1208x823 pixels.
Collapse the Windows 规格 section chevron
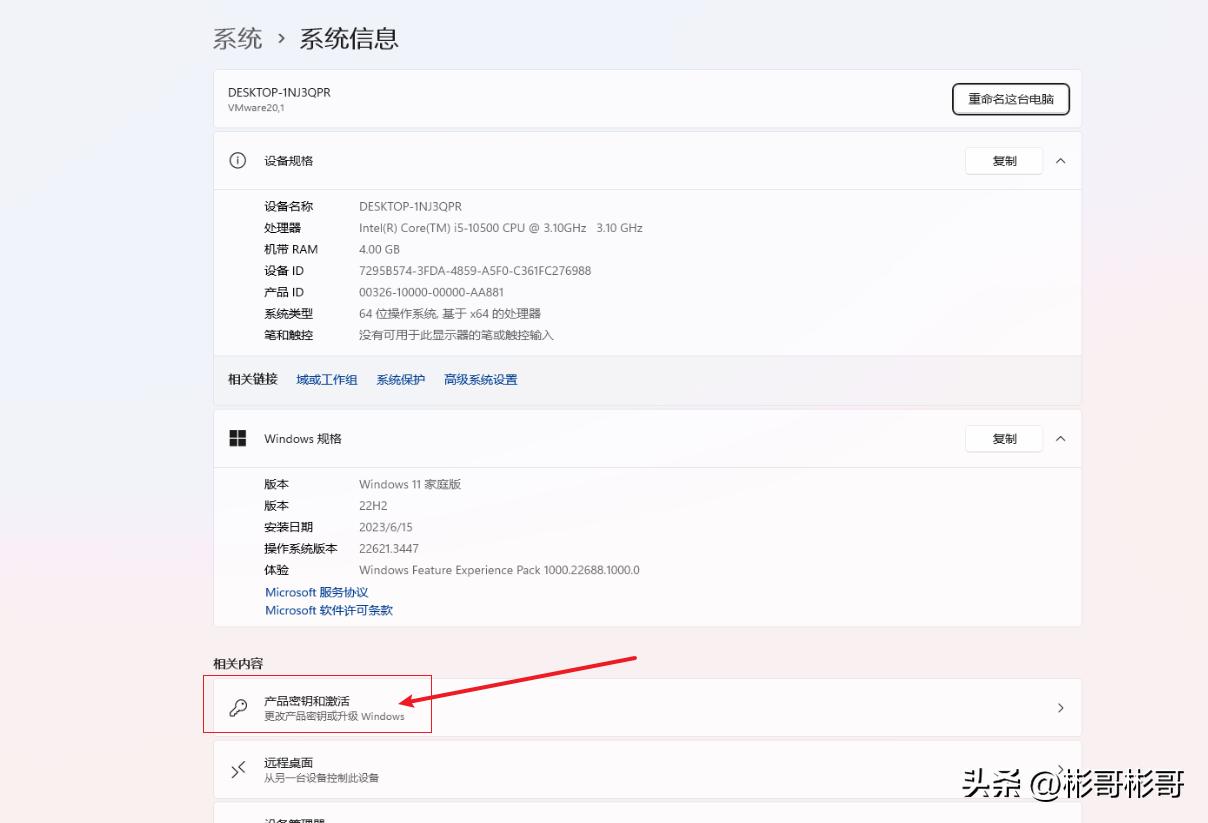[1061, 438]
